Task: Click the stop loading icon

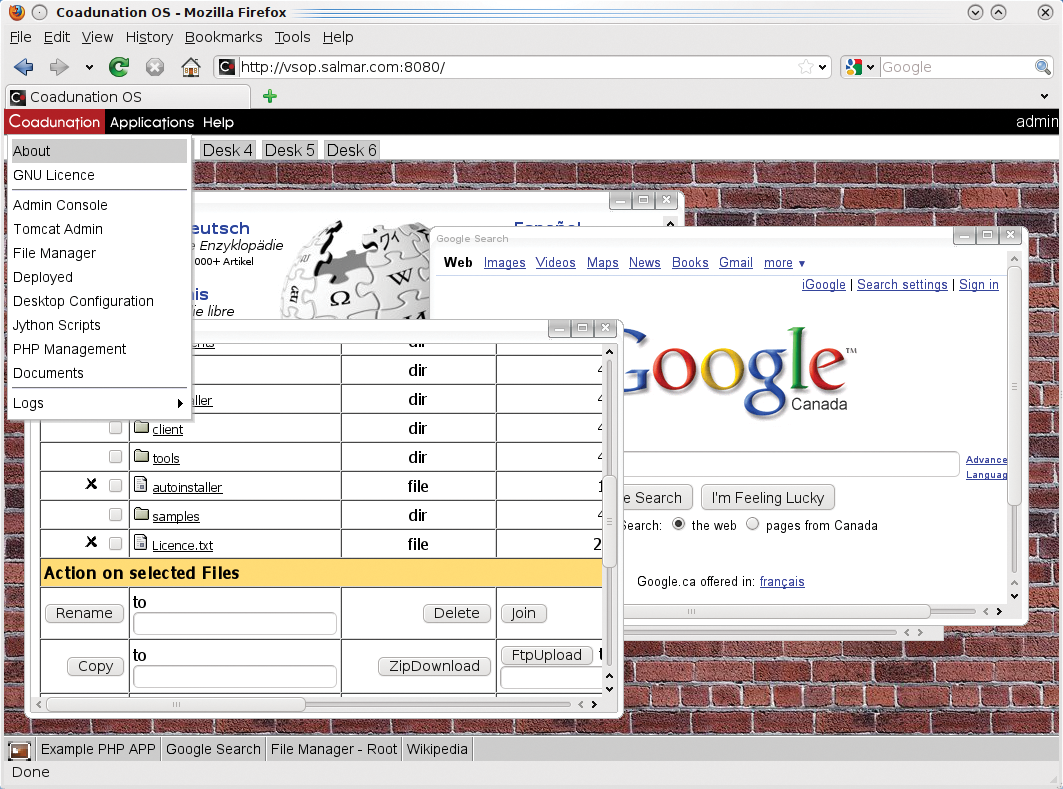Action: [x=155, y=67]
